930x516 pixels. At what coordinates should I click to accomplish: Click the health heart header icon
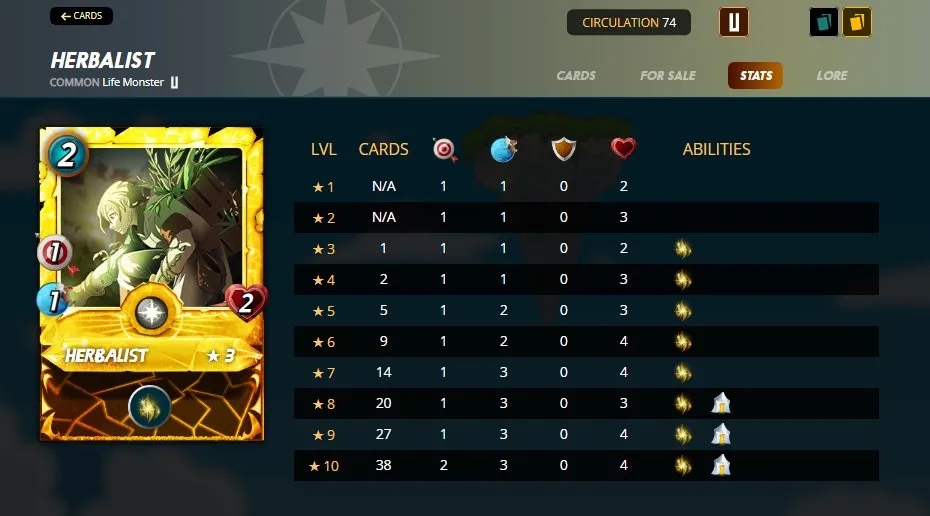623,148
